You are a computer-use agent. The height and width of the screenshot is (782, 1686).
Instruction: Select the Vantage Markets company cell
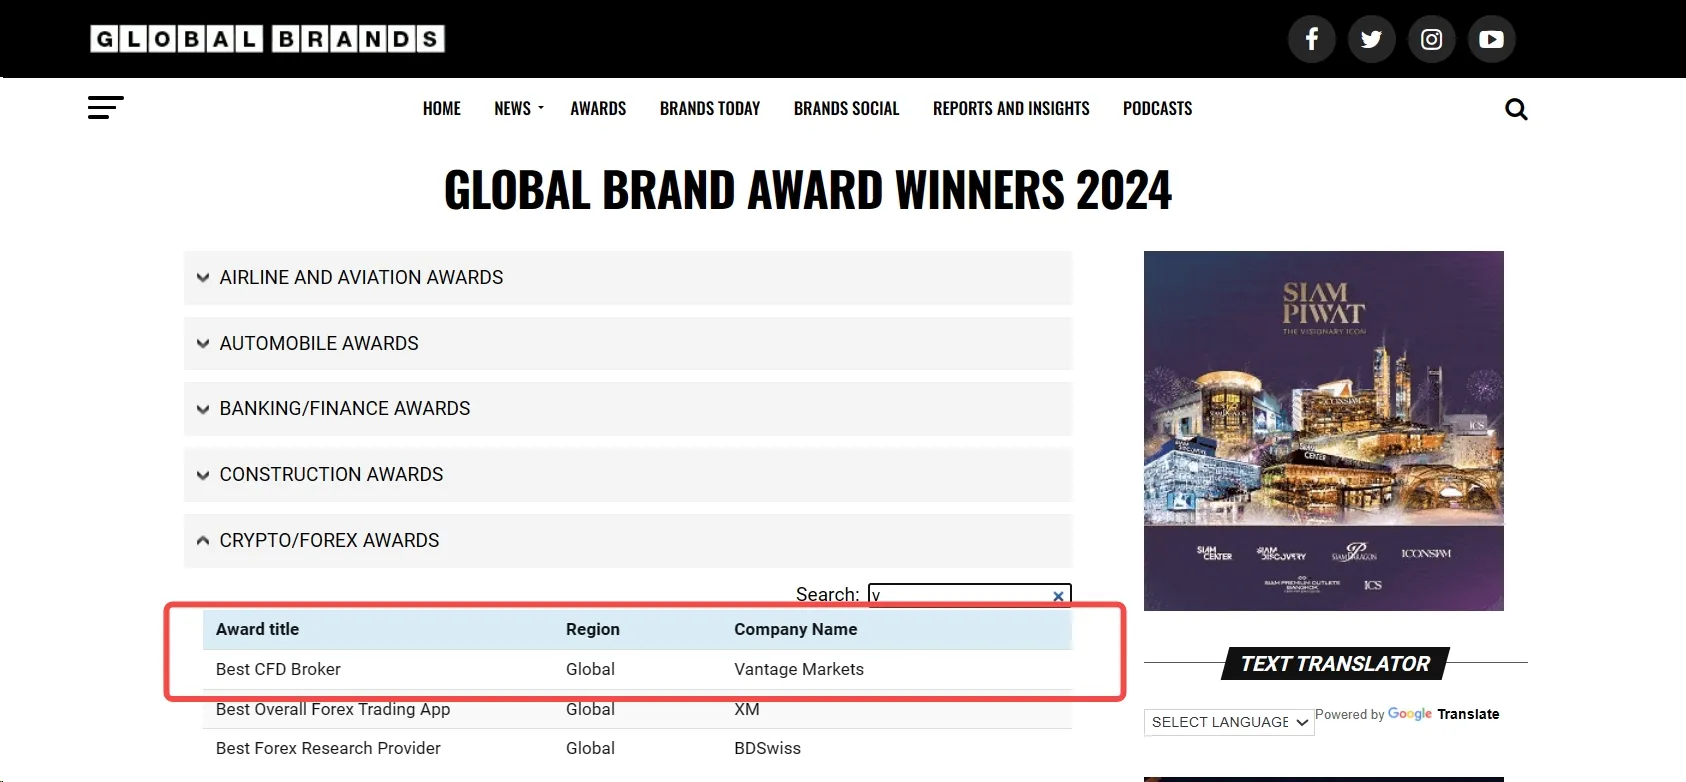799,669
